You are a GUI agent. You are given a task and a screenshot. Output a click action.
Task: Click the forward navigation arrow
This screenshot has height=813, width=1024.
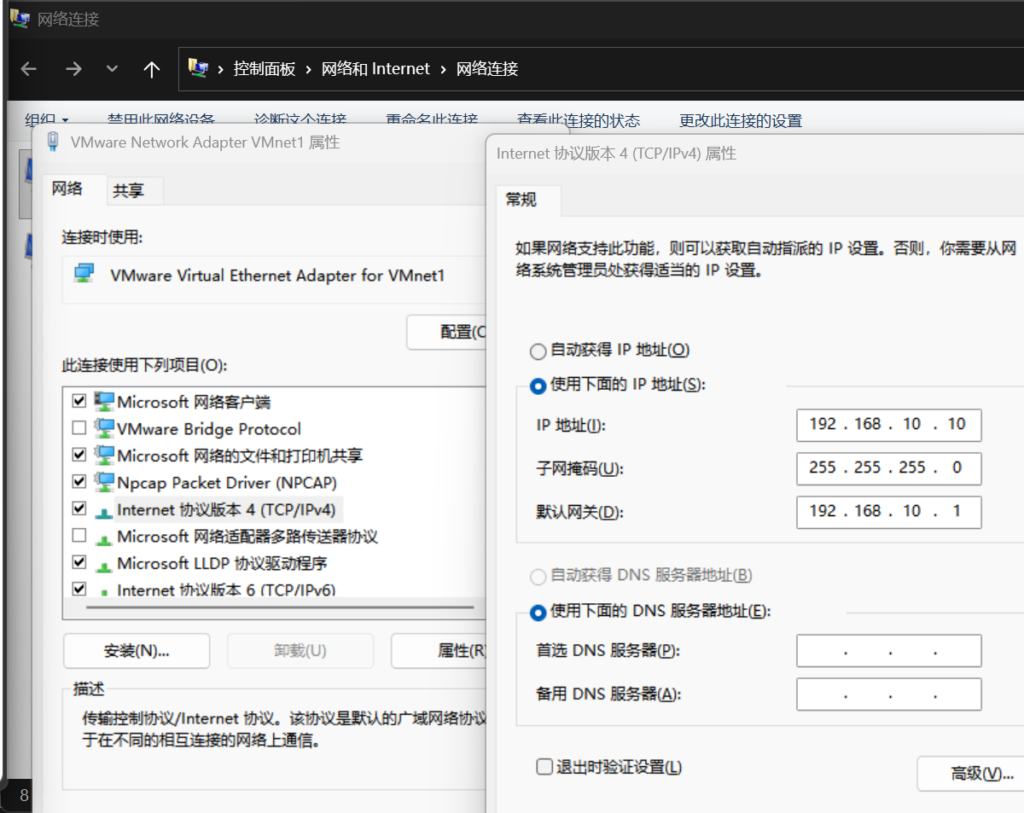point(73,69)
